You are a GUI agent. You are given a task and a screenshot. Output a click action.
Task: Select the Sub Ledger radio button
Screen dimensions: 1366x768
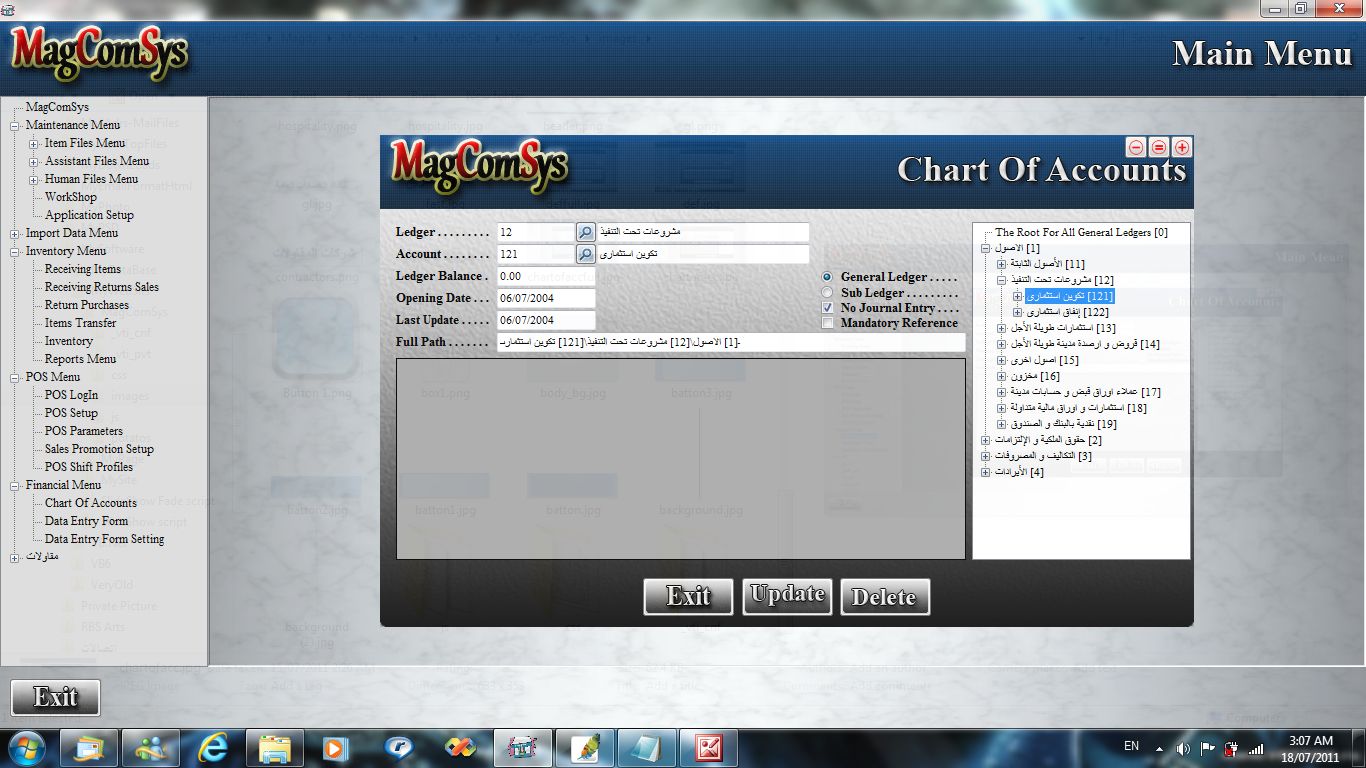827,293
